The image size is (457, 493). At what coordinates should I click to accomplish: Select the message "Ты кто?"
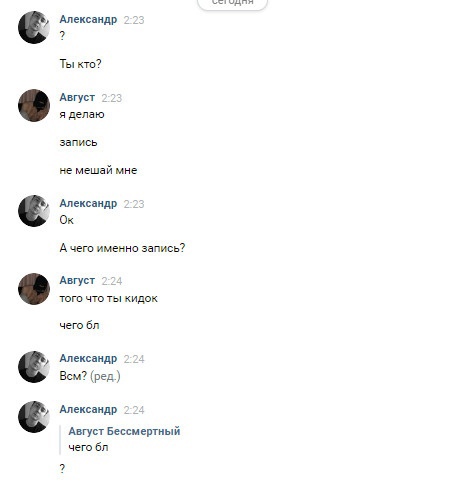tap(80, 64)
